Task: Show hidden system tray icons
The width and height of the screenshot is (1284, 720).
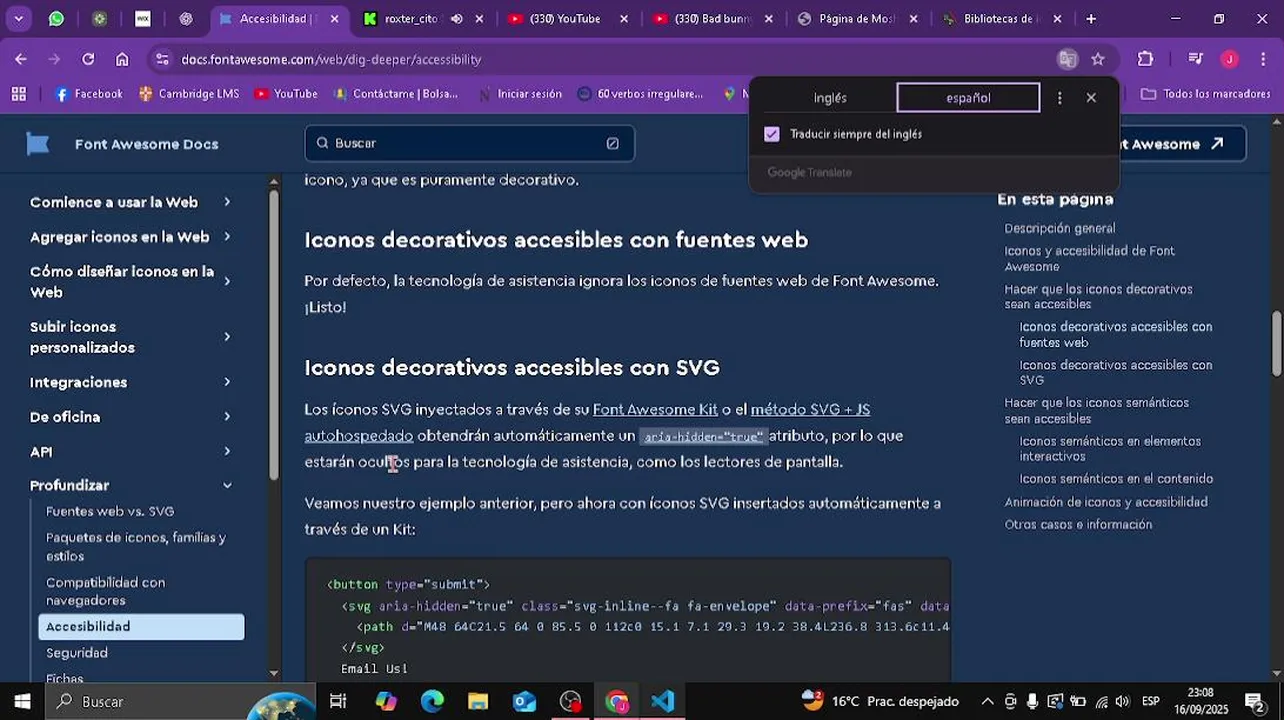Action: tap(987, 701)
